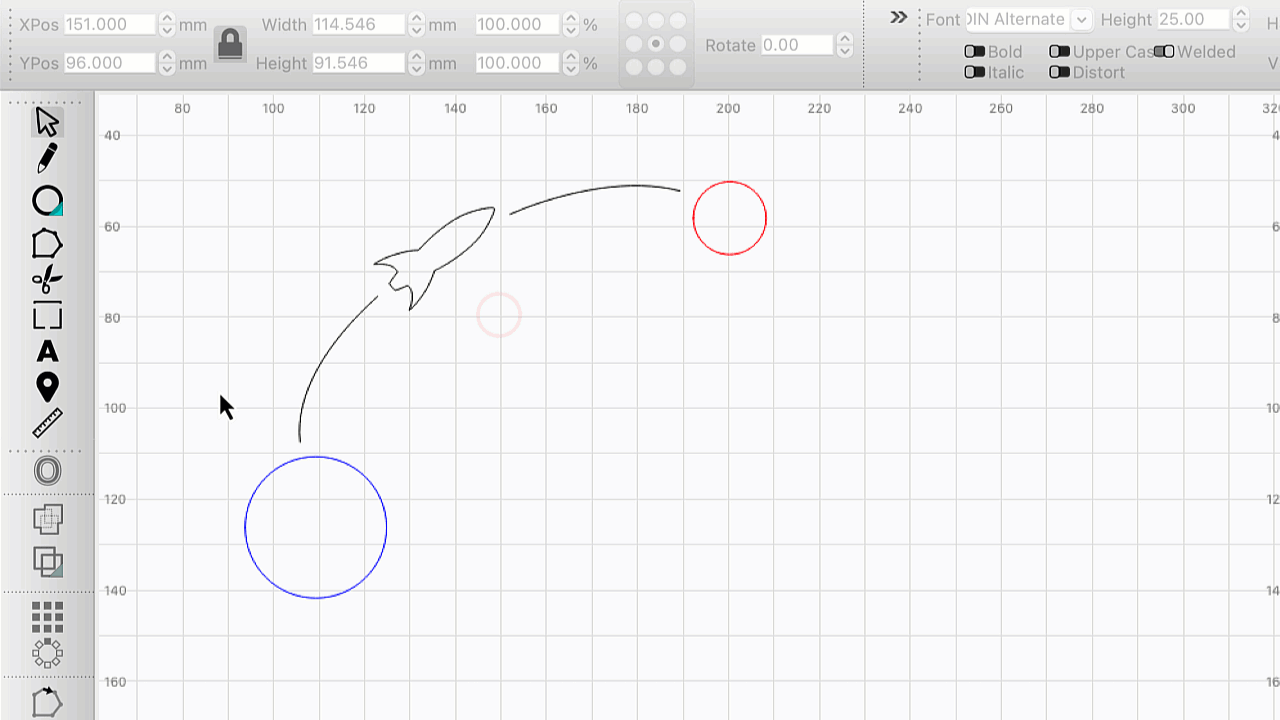Toggle the Welded text switch
Viewport: 1280px width, 720px height.
click(x=1163, y=52)
